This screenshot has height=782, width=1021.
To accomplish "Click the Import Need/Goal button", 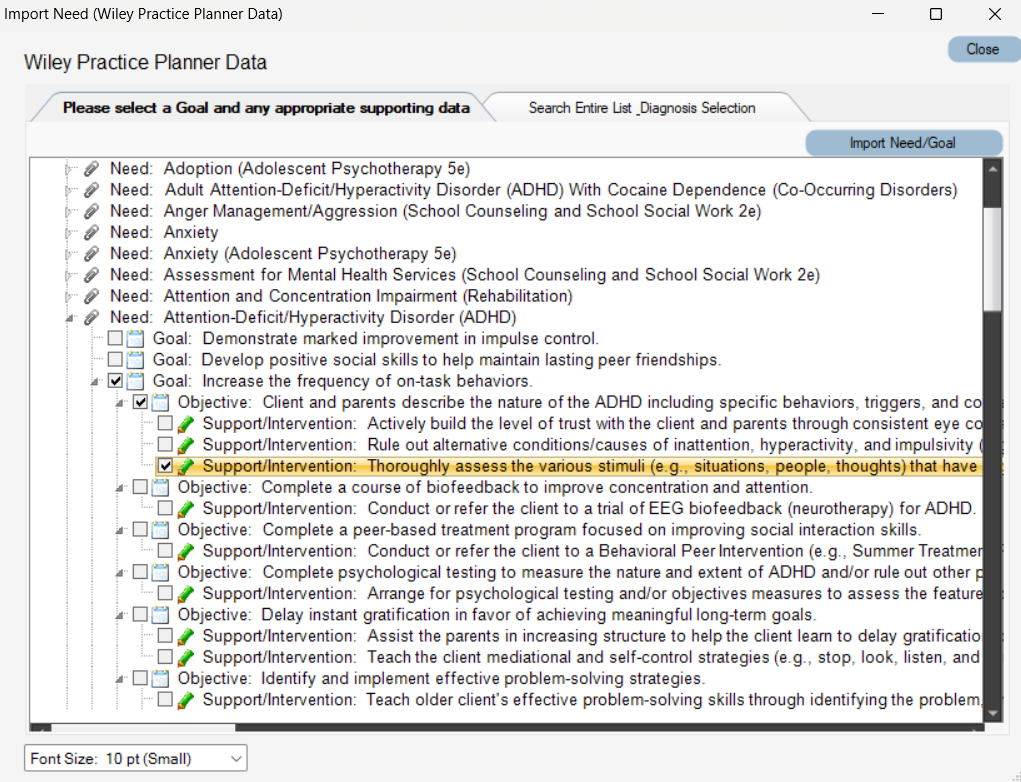I will click(x=902, y=143).
